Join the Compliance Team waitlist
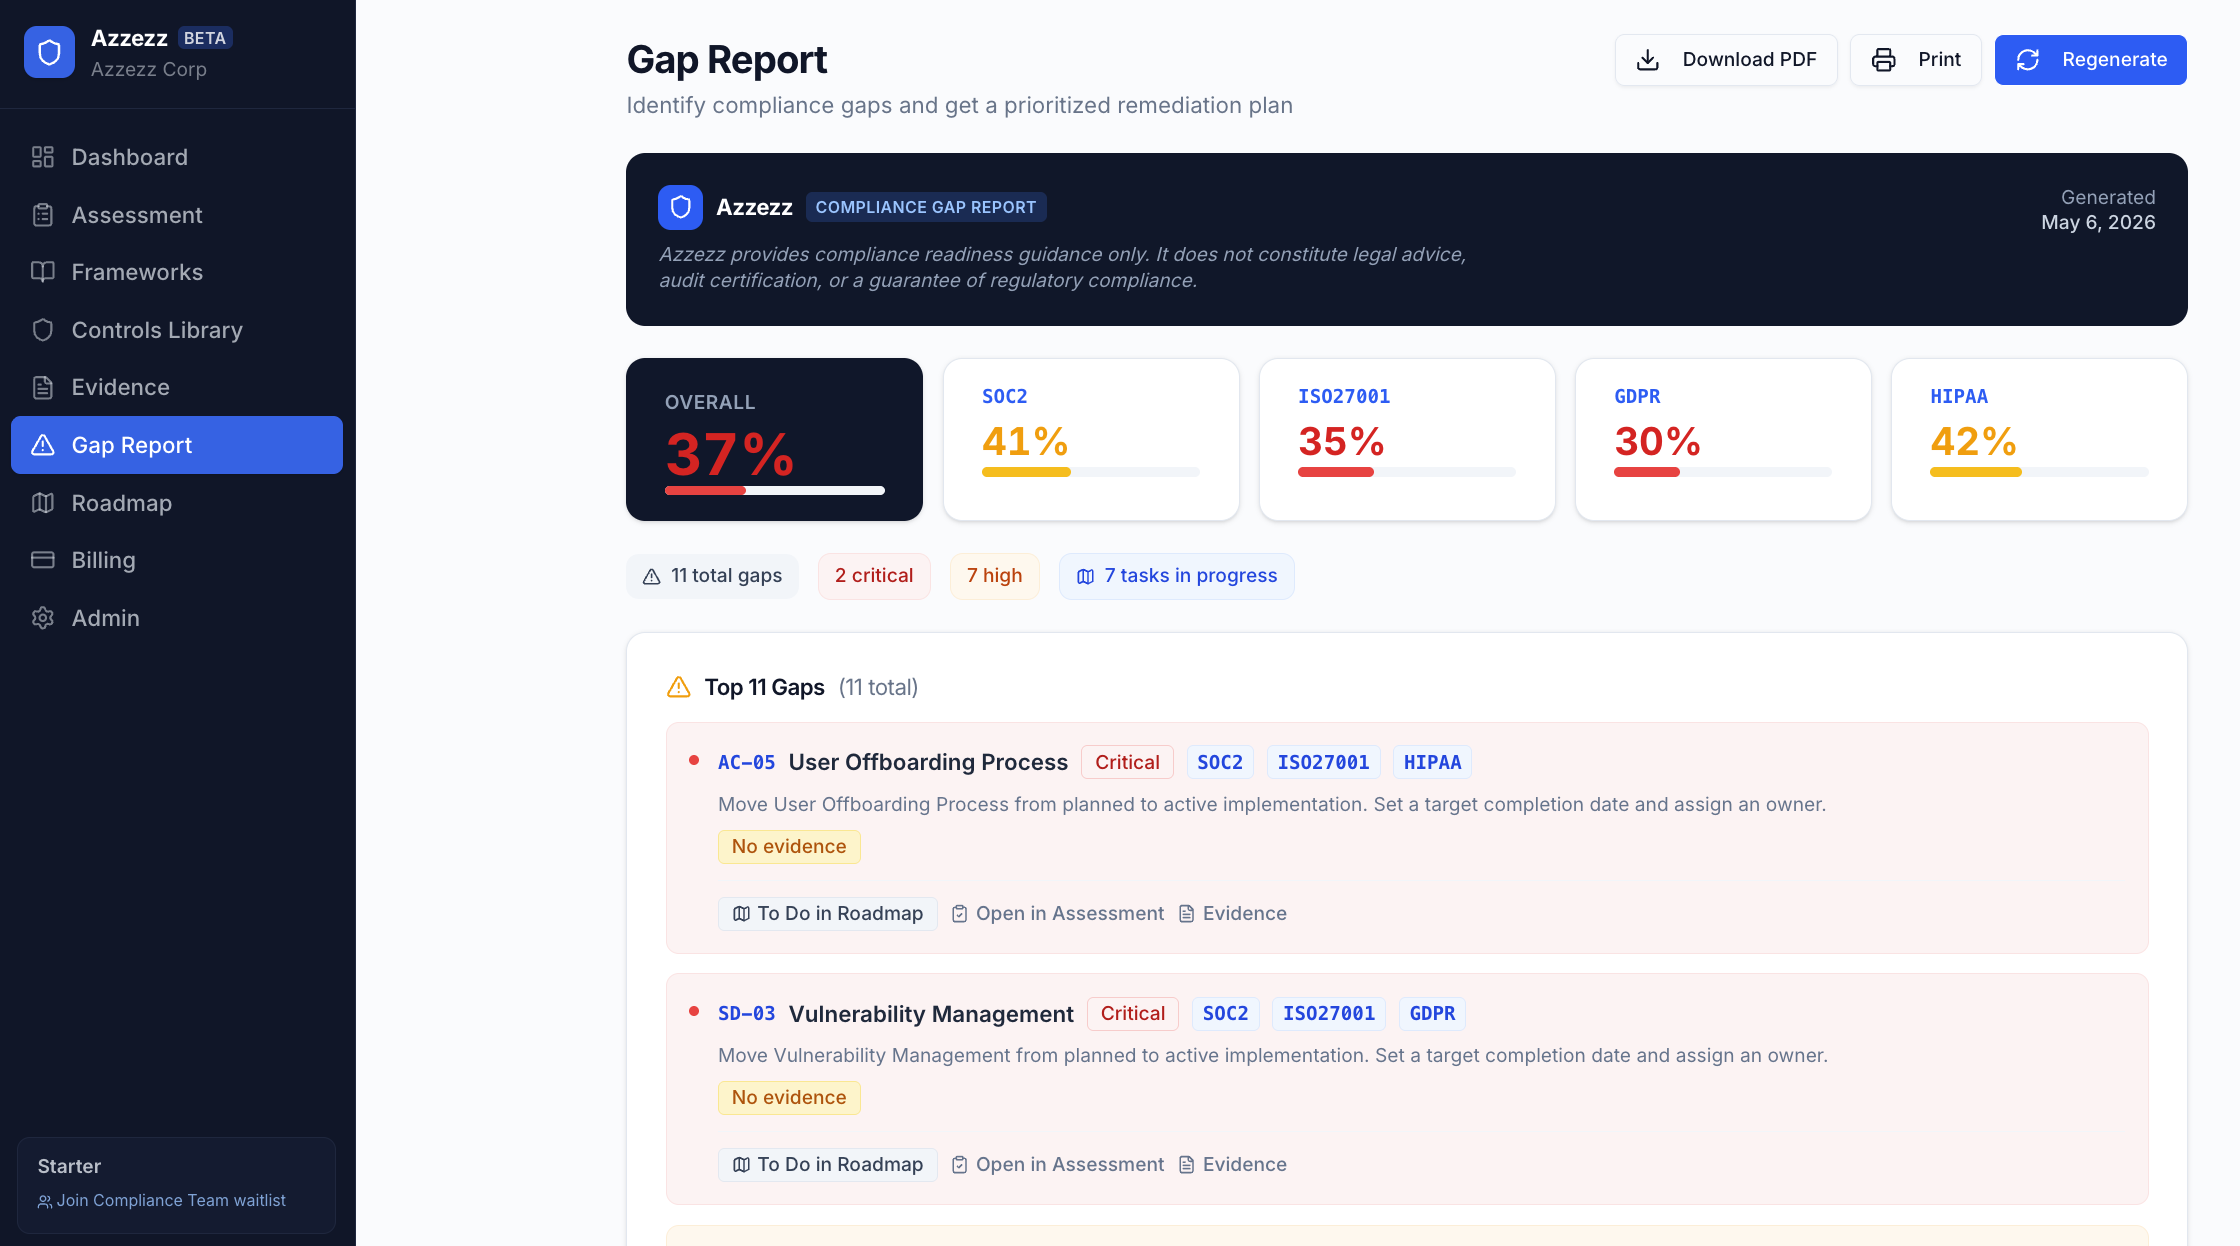 tap(162, 1201)
